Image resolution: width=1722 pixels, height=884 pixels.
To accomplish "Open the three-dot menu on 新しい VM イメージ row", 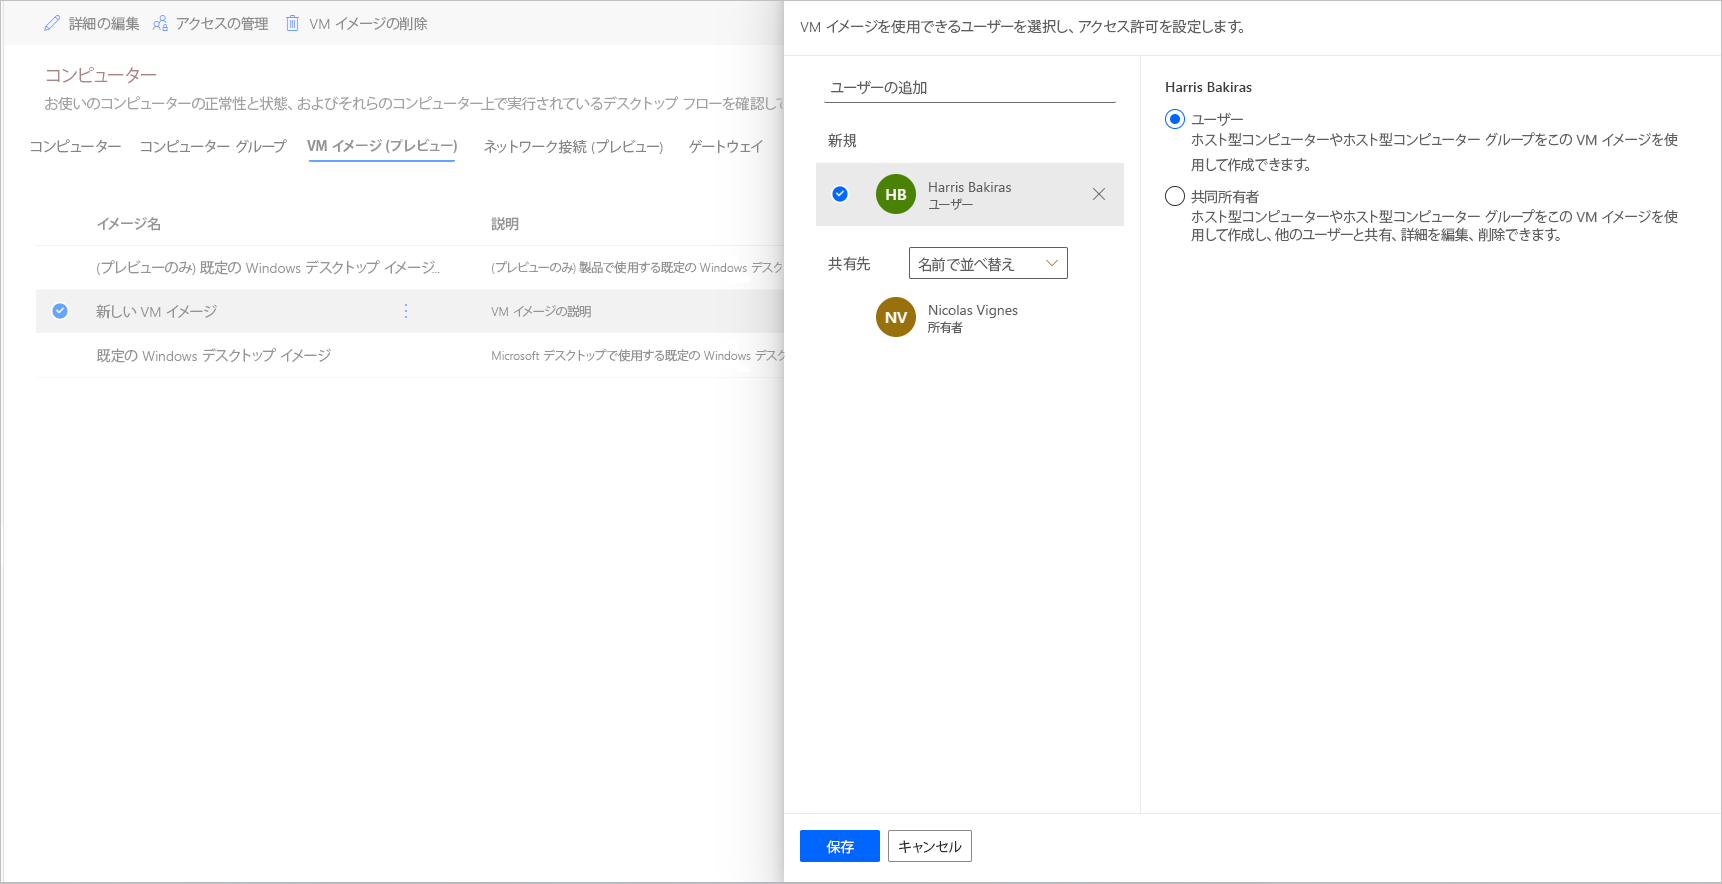I will tap(406, 311).
